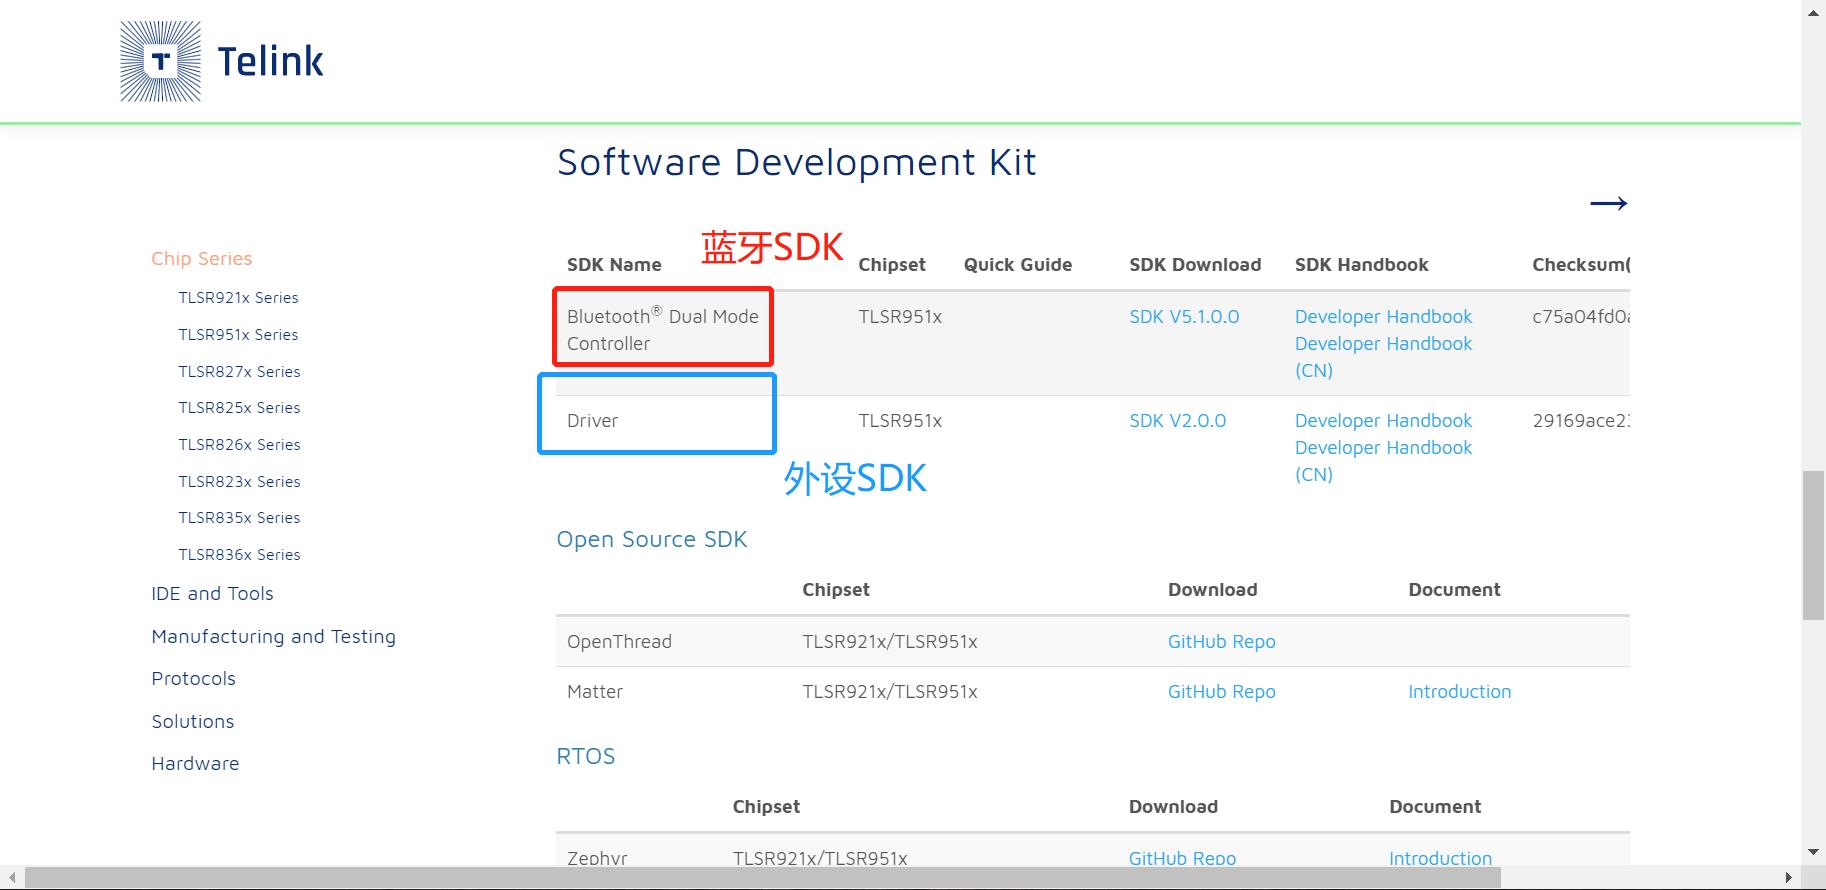This screenshot has height=890, width=1826.
Task: Click the Matter row label
Action: [x=595, y=692]
